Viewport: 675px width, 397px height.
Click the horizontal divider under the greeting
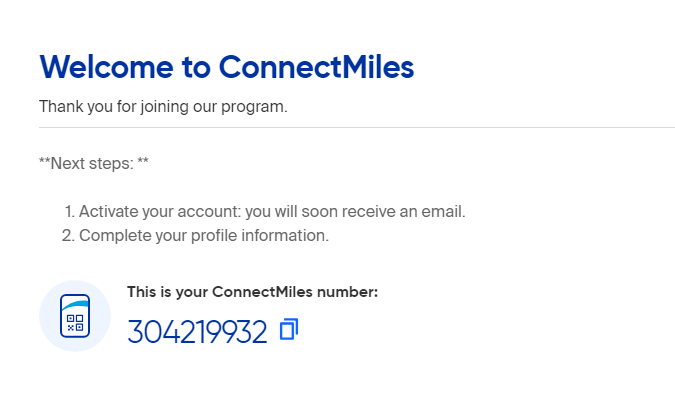tap(357, 127)
